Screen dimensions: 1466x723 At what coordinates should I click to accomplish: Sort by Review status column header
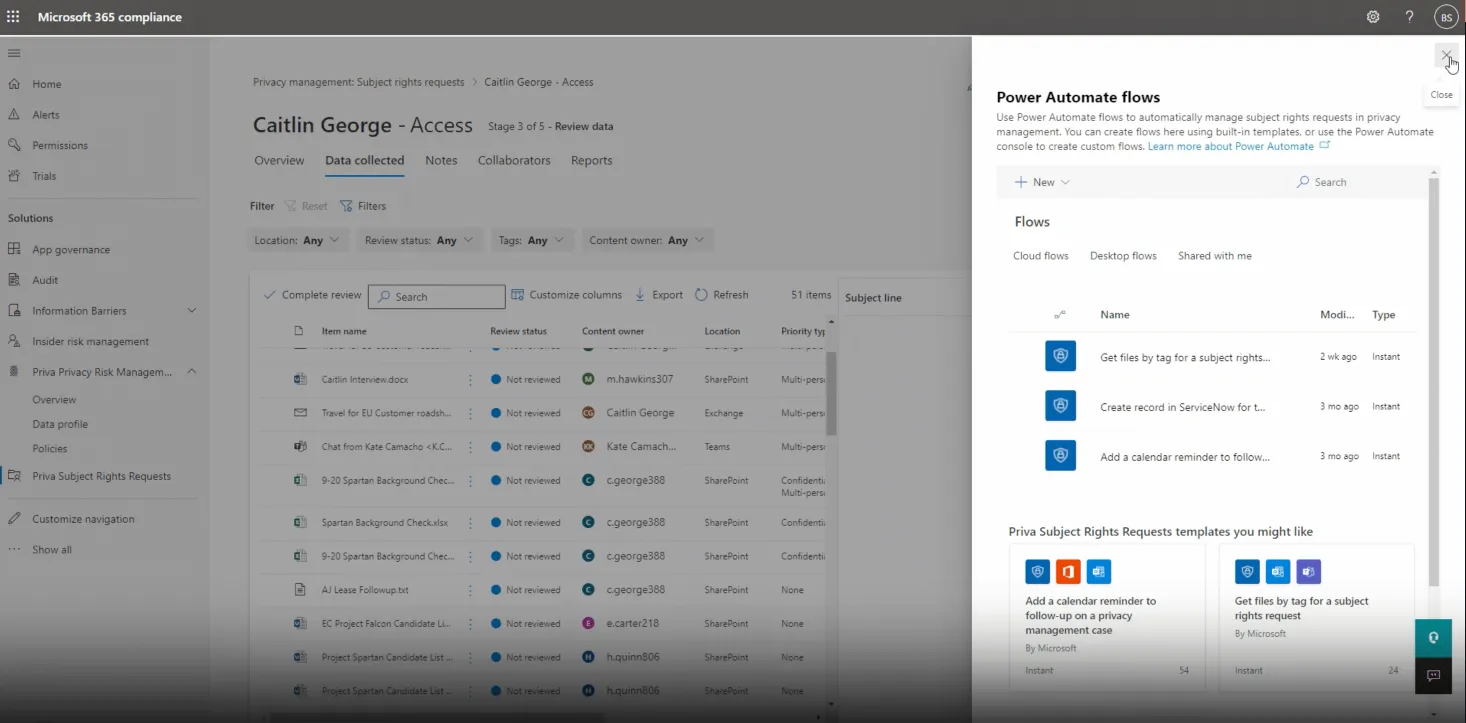[518, 331]
